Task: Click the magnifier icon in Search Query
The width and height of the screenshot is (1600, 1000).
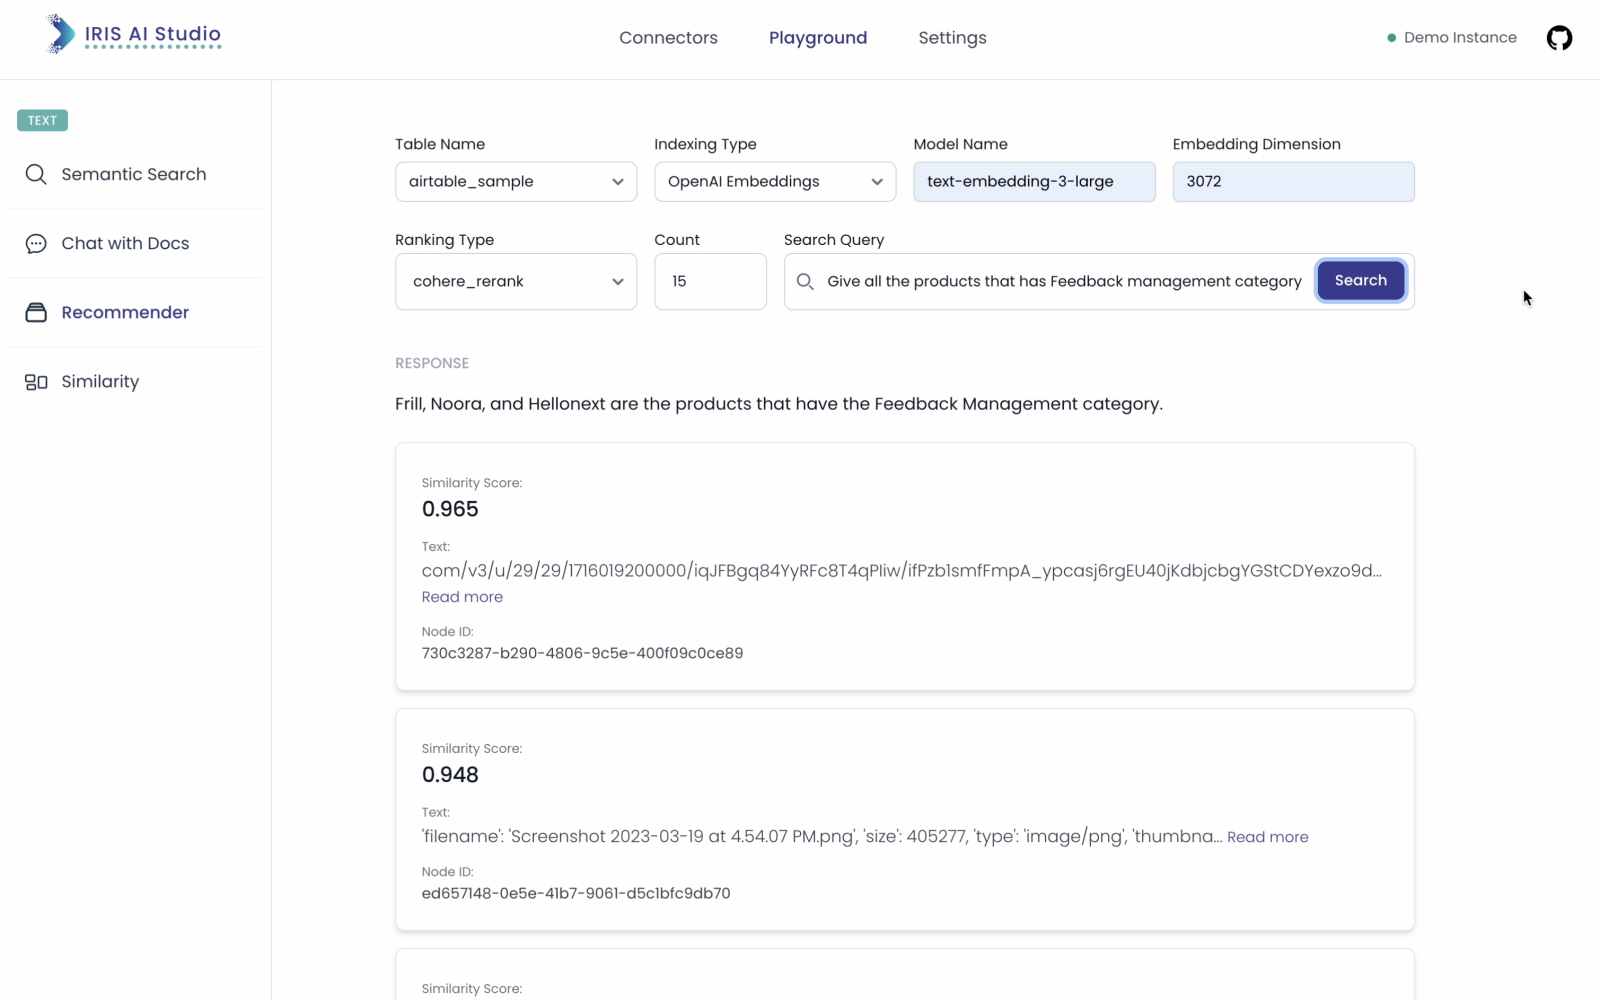Action: (805, 282)
